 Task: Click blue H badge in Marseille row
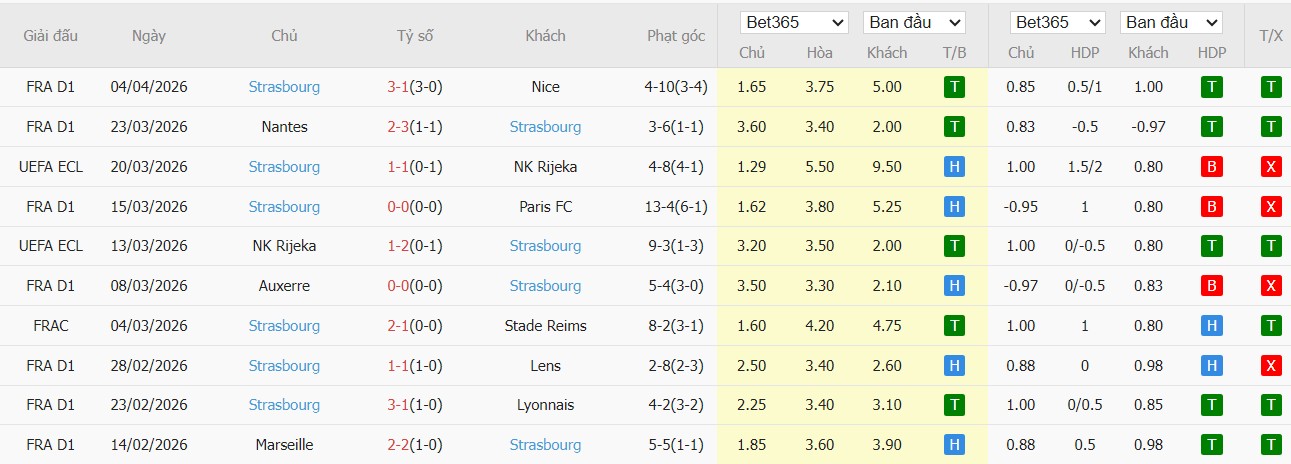pyautogui.click(x=954, y=445)
